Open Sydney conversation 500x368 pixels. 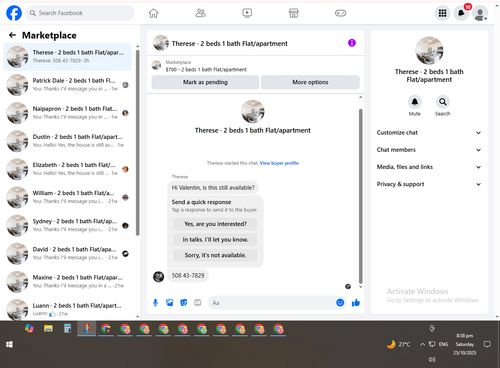[x=68, y=225]
